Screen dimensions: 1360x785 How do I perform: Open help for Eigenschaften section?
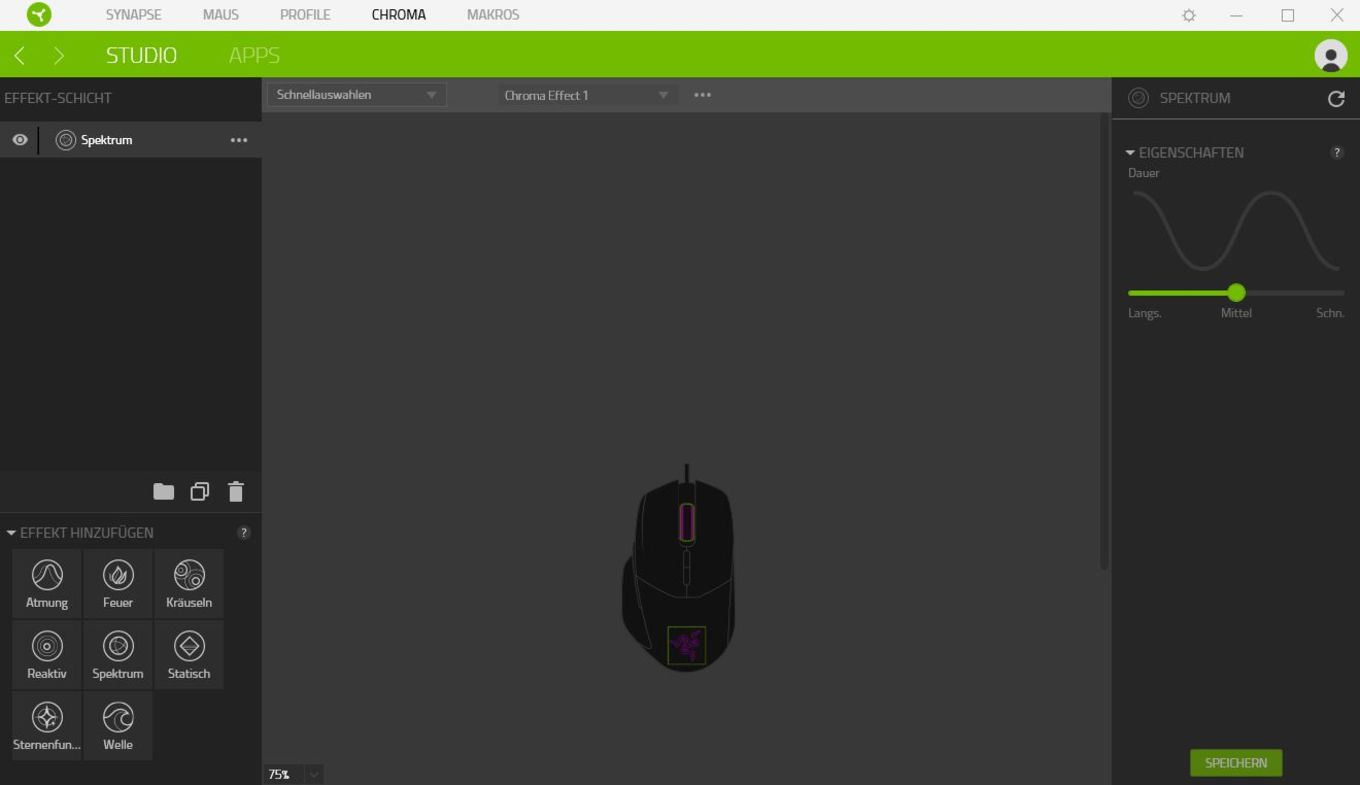(1337, 153)
